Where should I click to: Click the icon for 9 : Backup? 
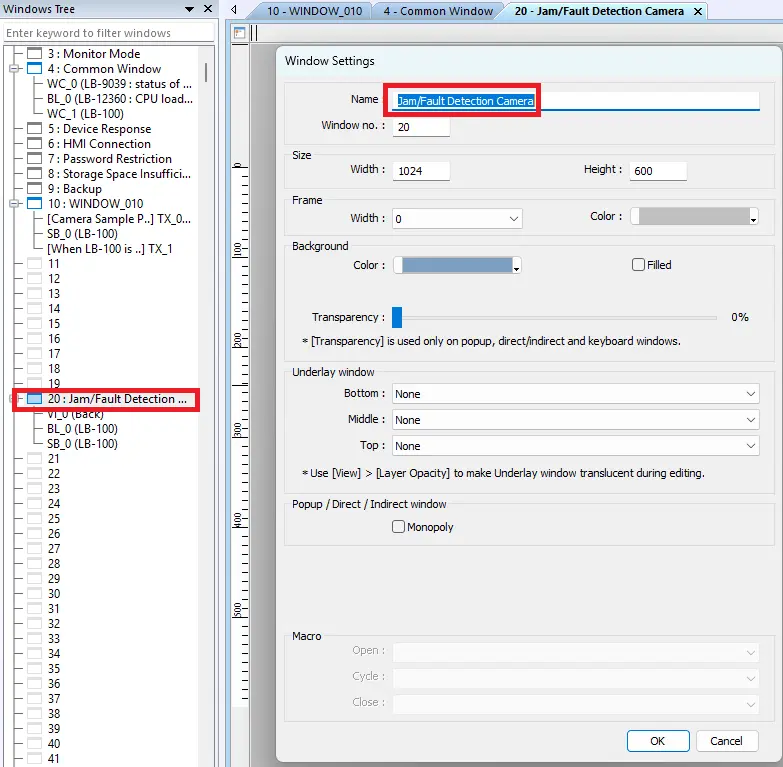point(34,188)
